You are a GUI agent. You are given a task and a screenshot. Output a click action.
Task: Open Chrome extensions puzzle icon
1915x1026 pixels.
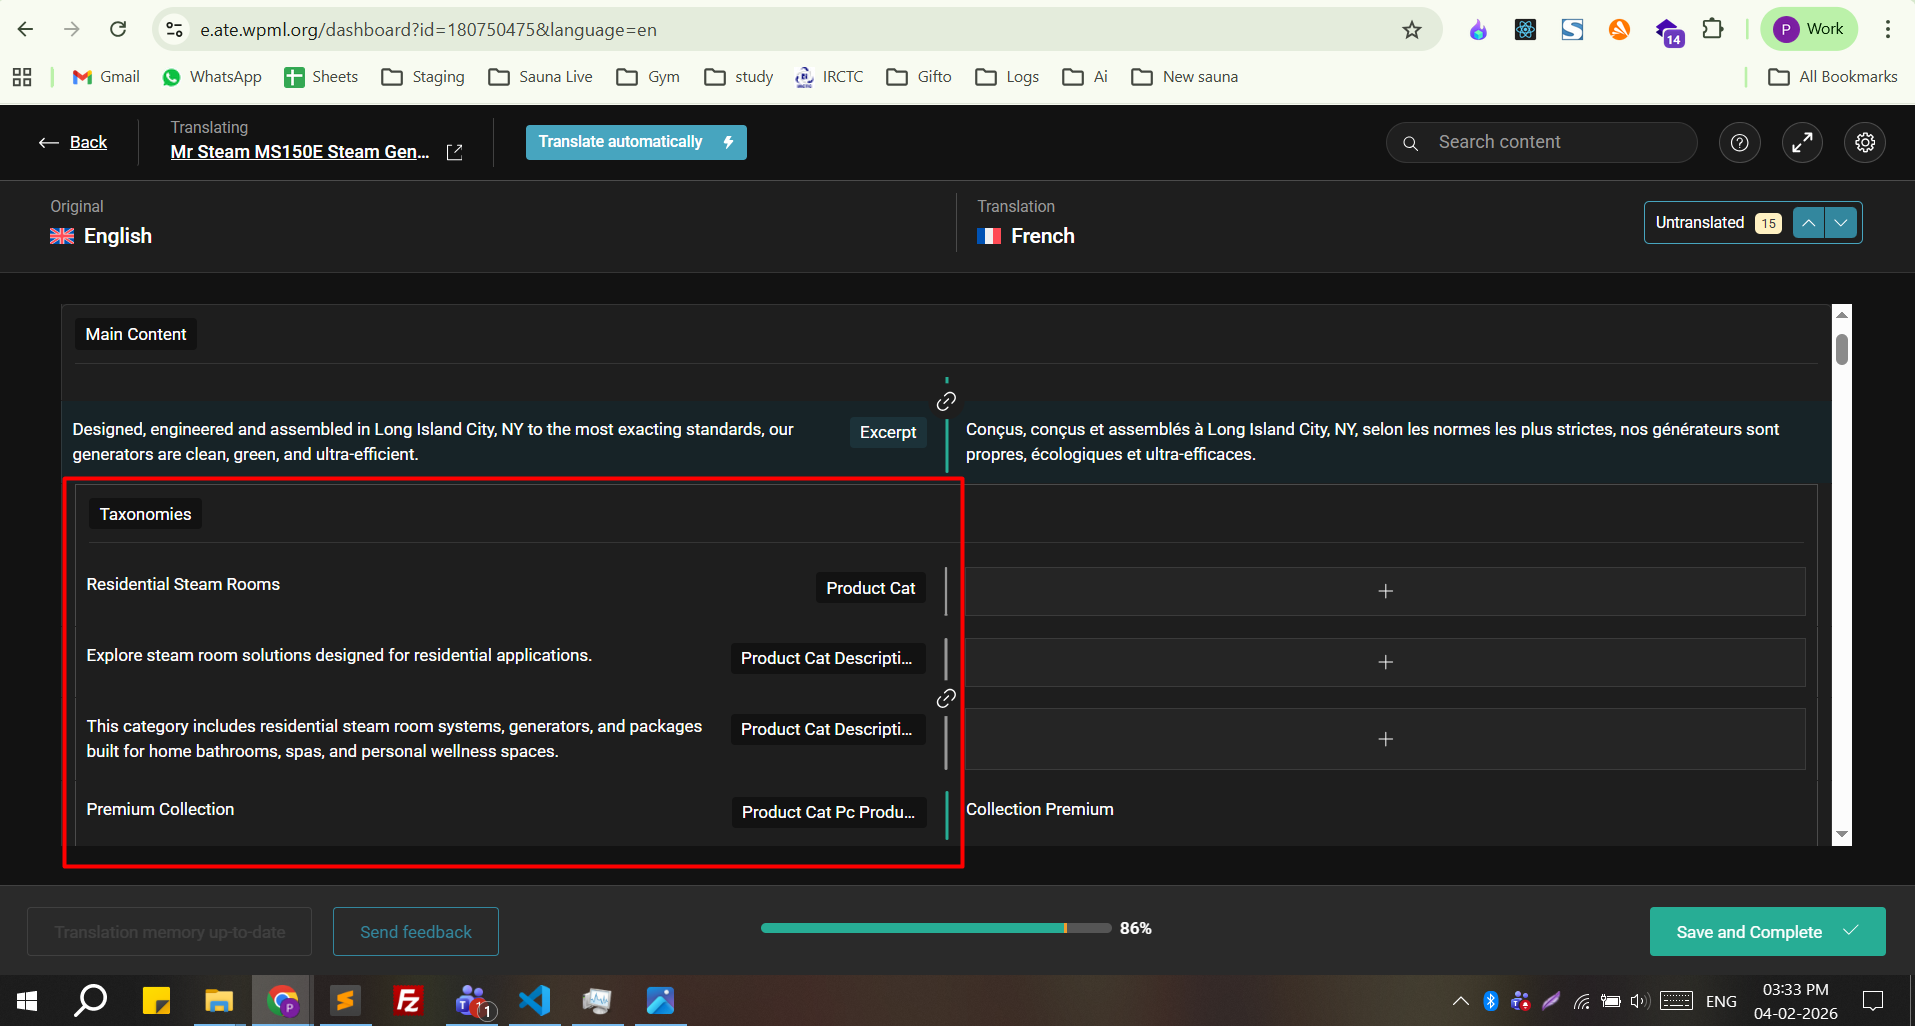(1713, 30)
